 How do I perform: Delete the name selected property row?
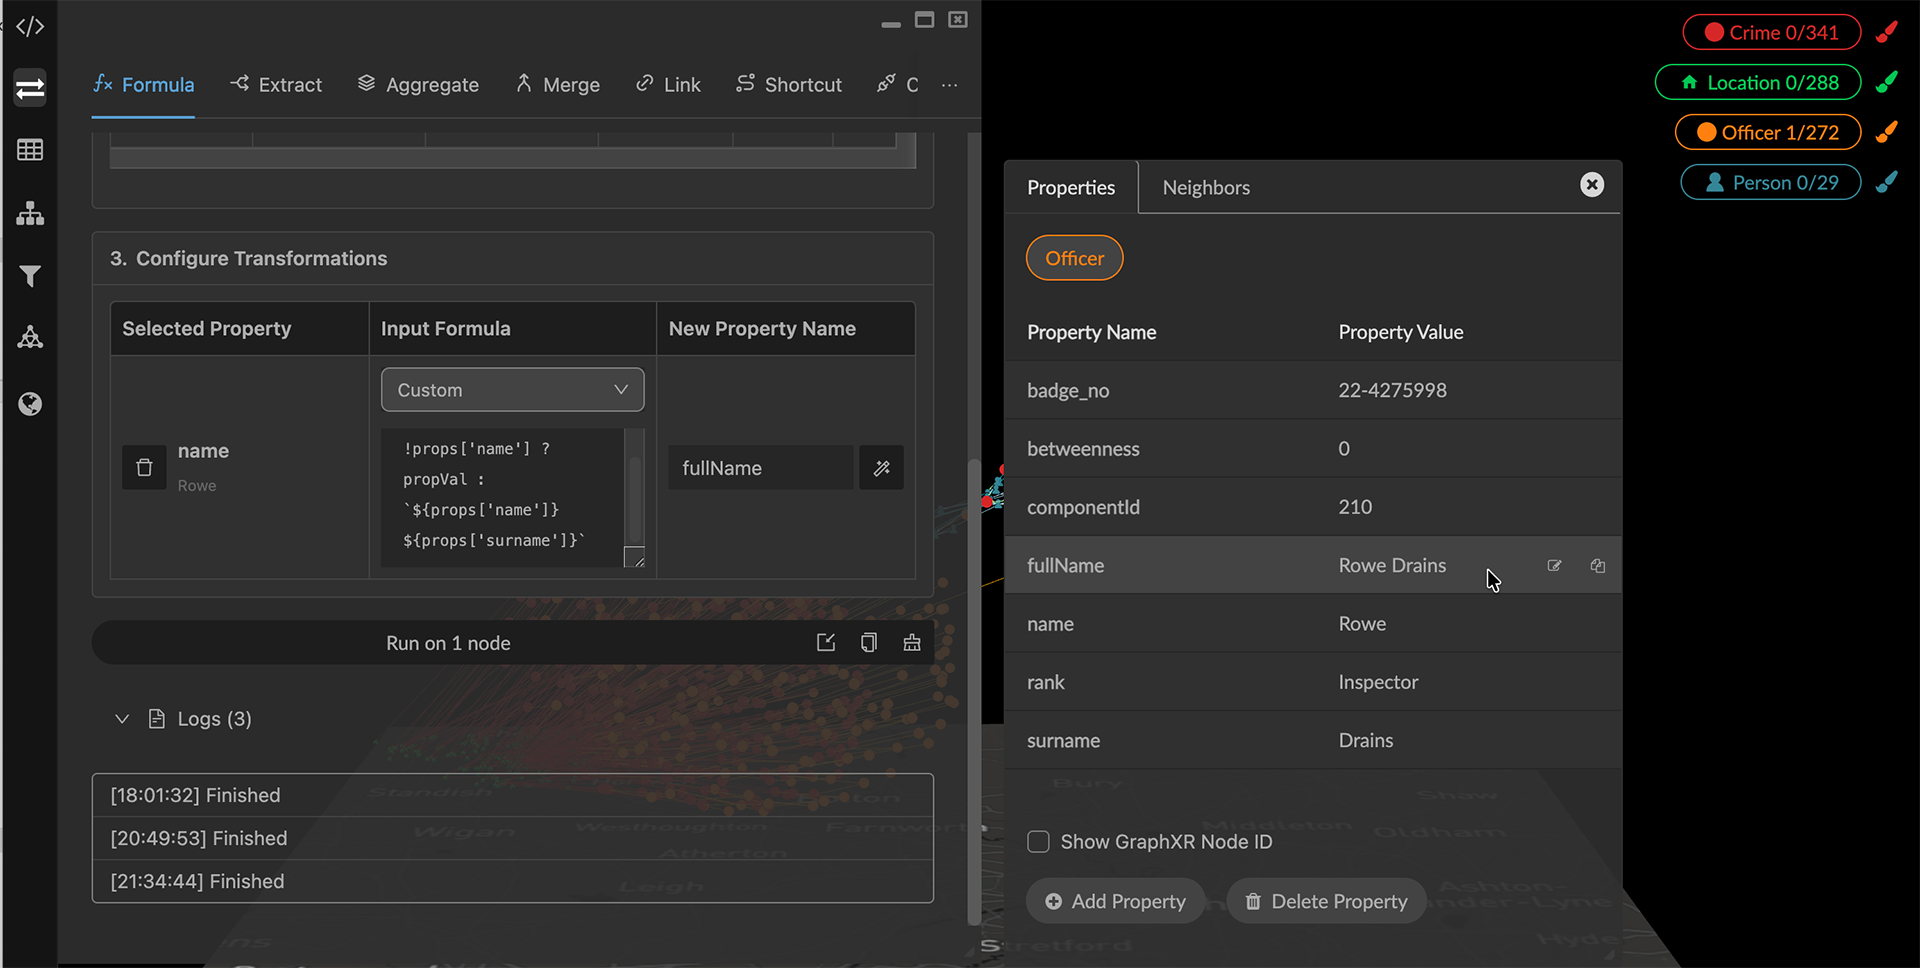[x=144, y=468]
